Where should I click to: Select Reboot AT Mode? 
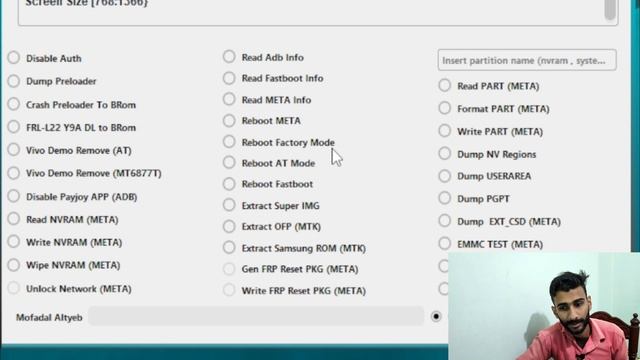pos(229,163)
